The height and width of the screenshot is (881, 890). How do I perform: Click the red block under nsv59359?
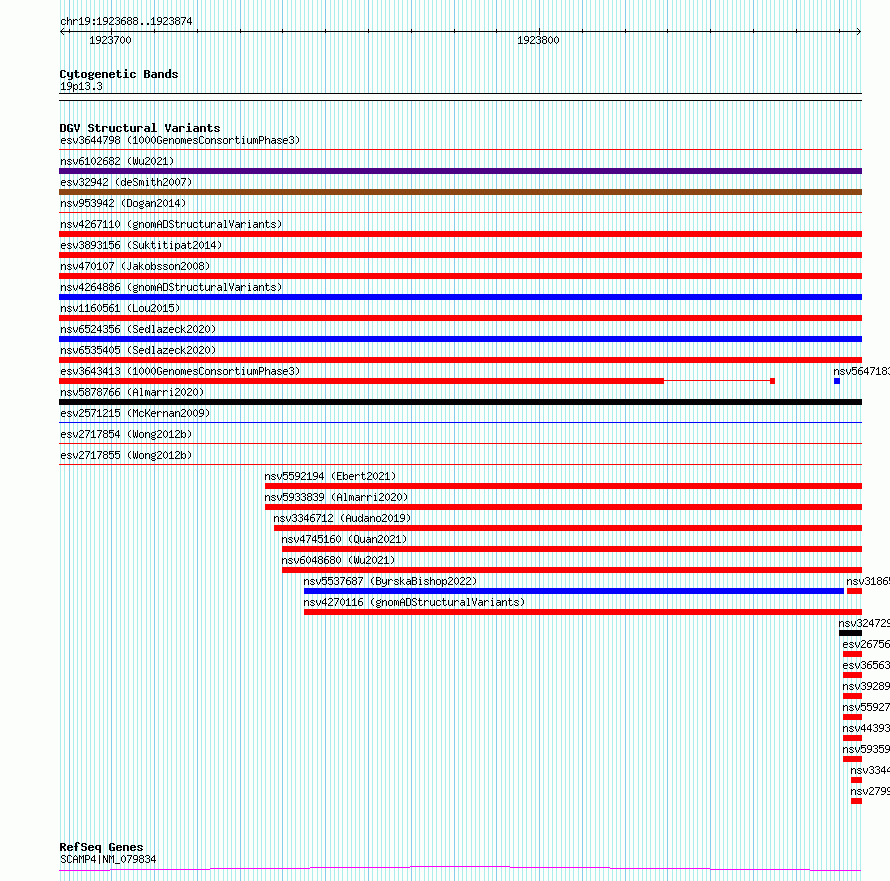click(853, 759)
